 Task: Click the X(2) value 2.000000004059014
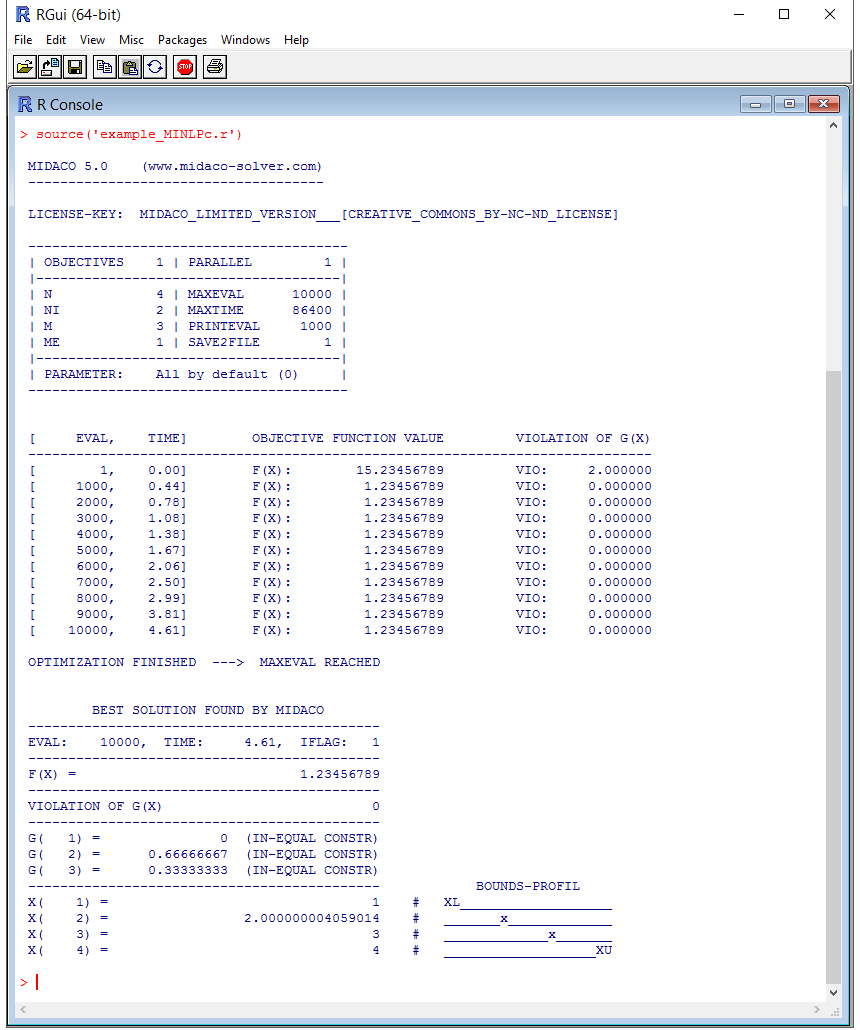click(312, 918)
